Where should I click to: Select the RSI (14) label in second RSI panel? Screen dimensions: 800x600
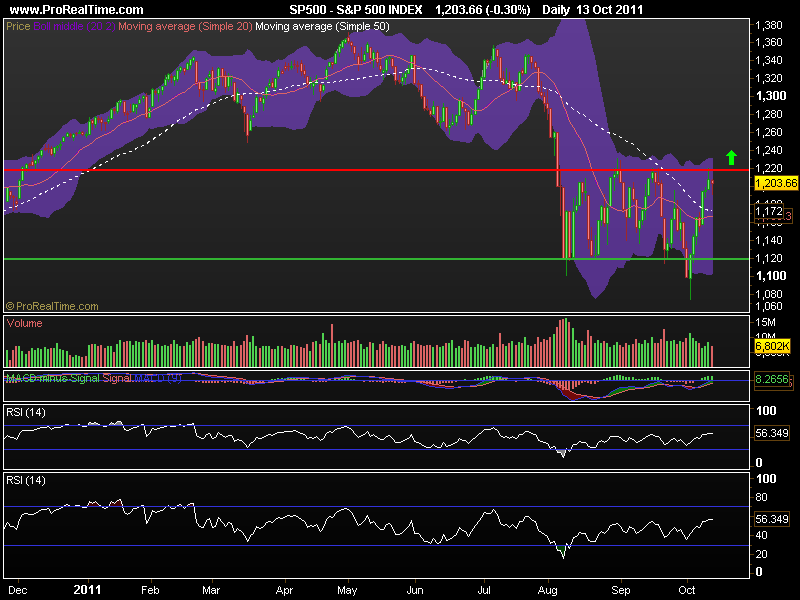point(26,480)
